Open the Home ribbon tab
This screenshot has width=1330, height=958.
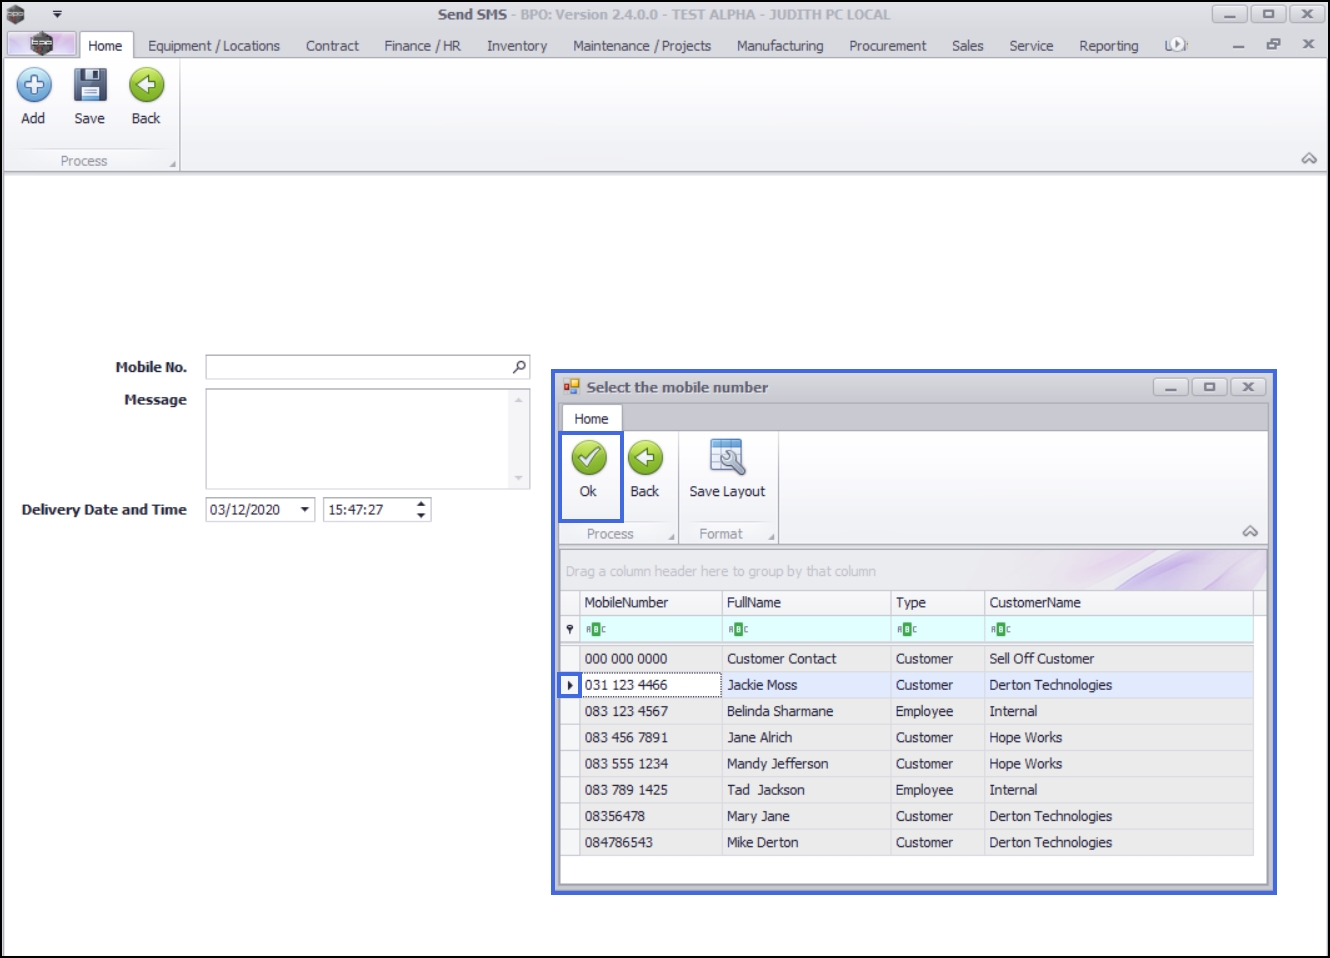(x=105, y=46)
